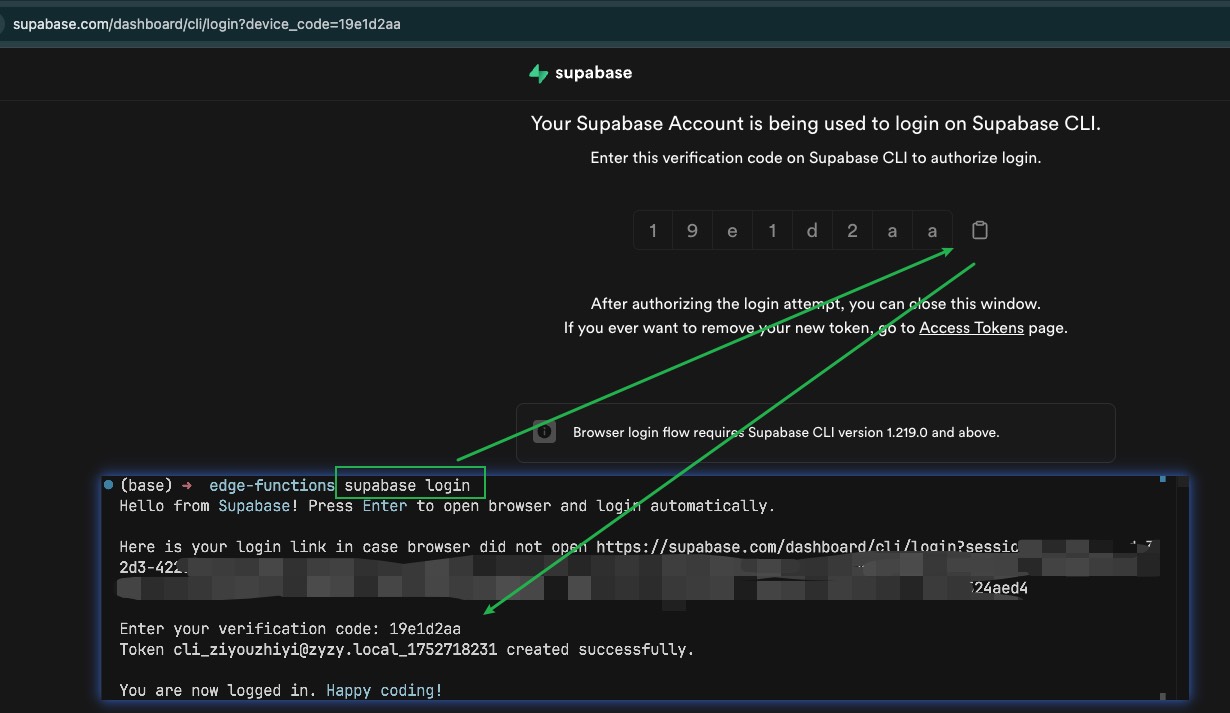The image size is (1230, 713).
Task: Click the "supabase" wordmark in the header
Action: coord(594,73)
